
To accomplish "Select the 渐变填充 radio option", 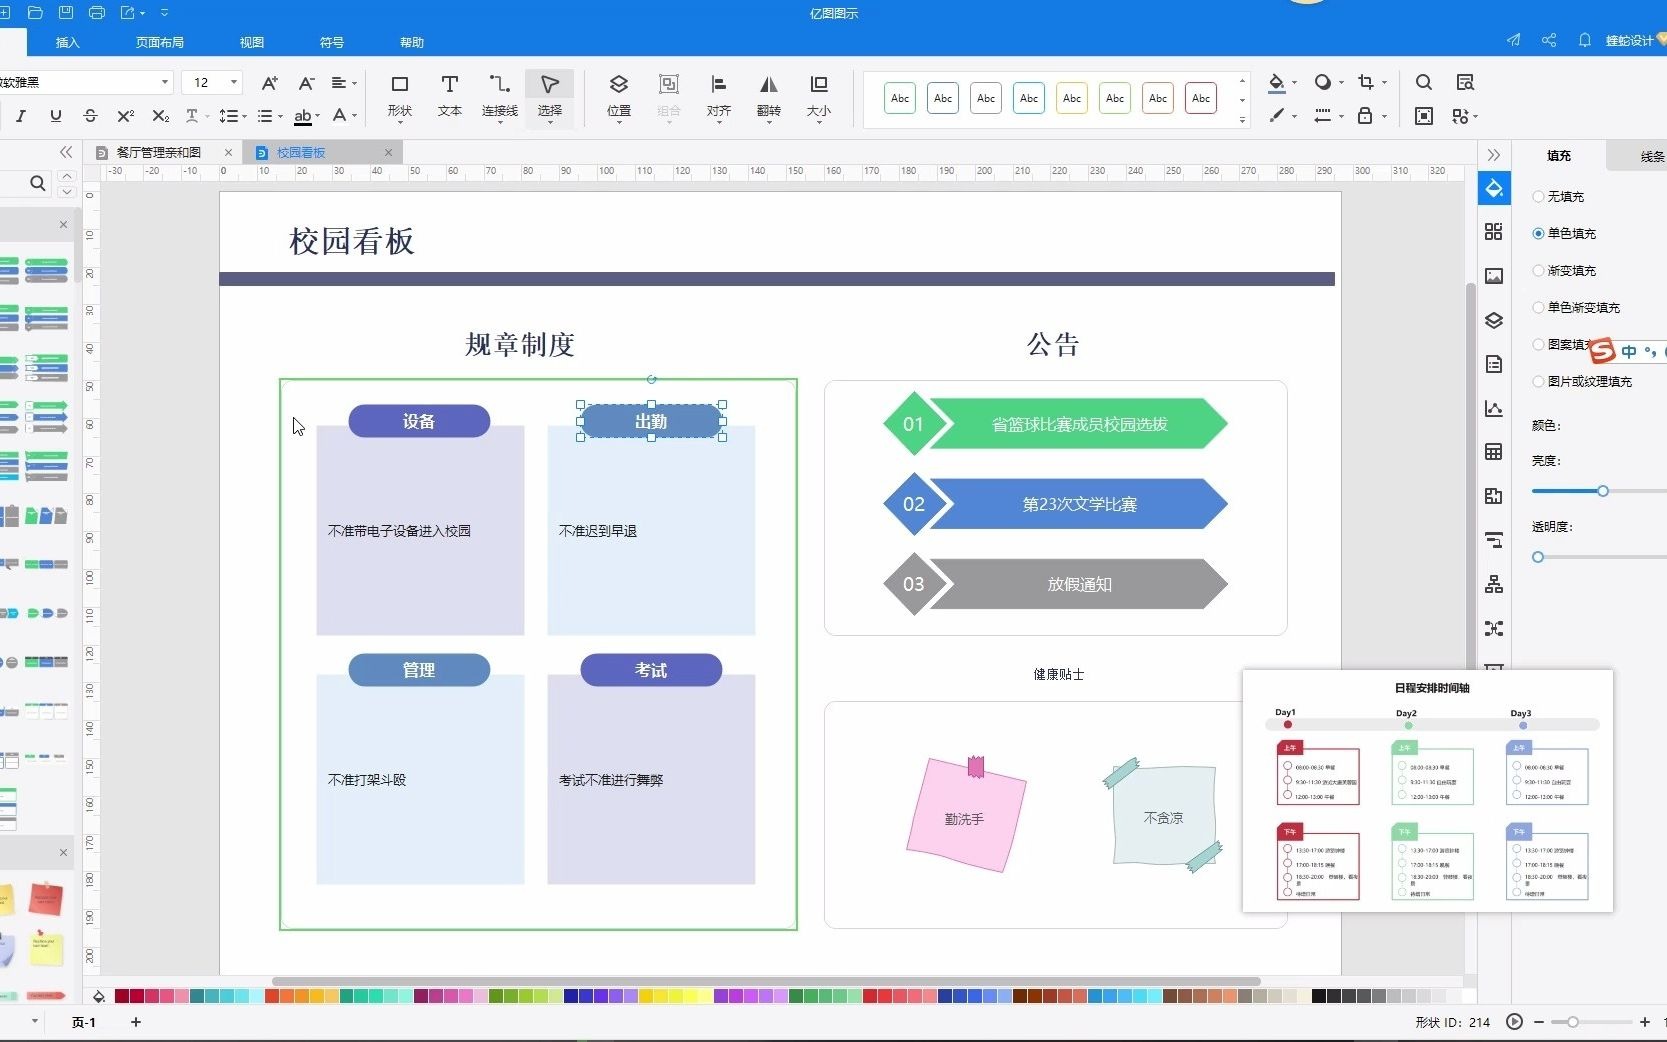I will [1539, 270].
